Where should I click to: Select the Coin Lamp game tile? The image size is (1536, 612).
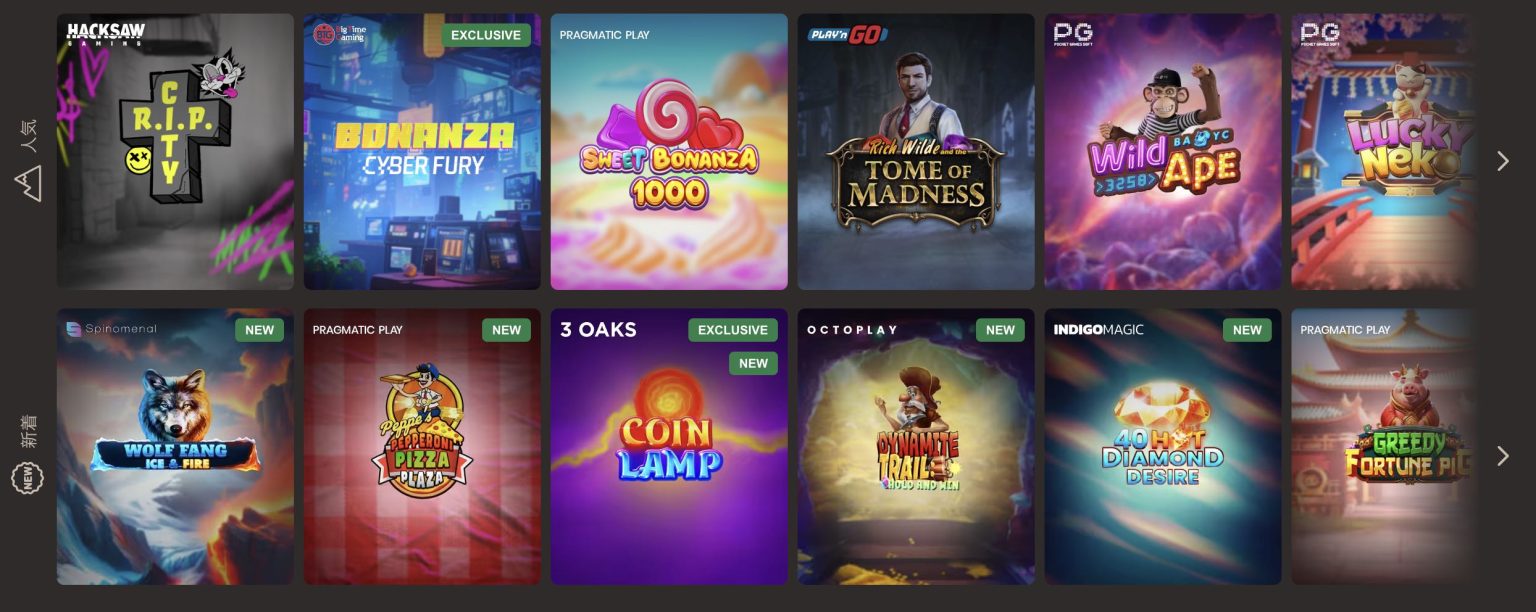669,446
